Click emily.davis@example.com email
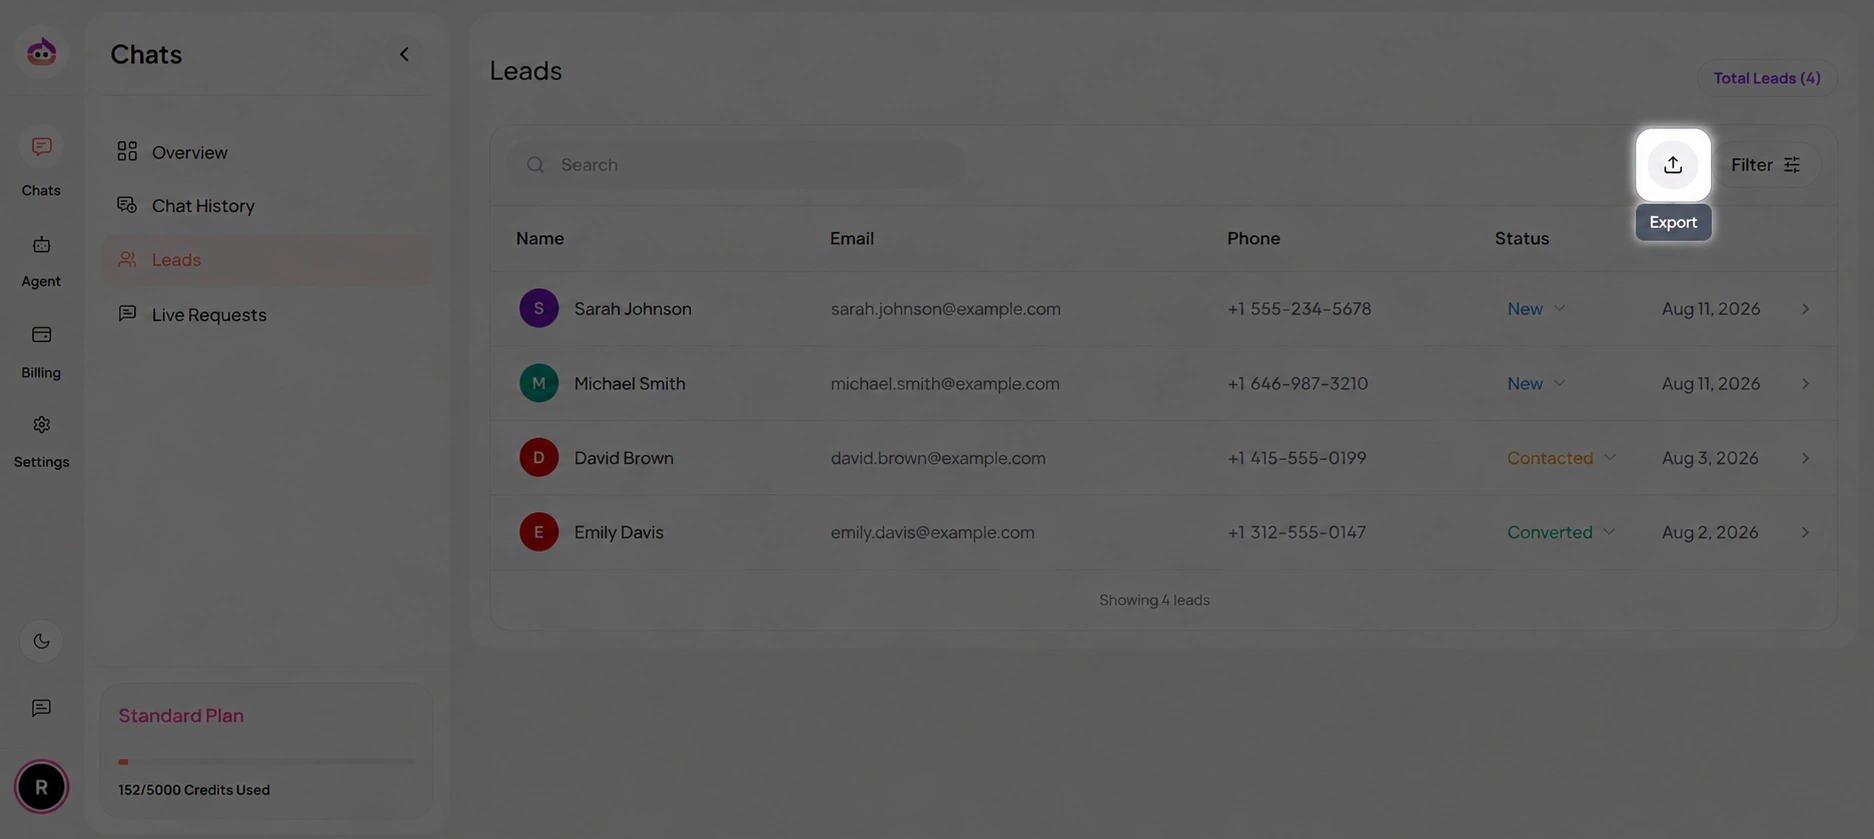Screen dimensions: 1874x839 point(932,532)
